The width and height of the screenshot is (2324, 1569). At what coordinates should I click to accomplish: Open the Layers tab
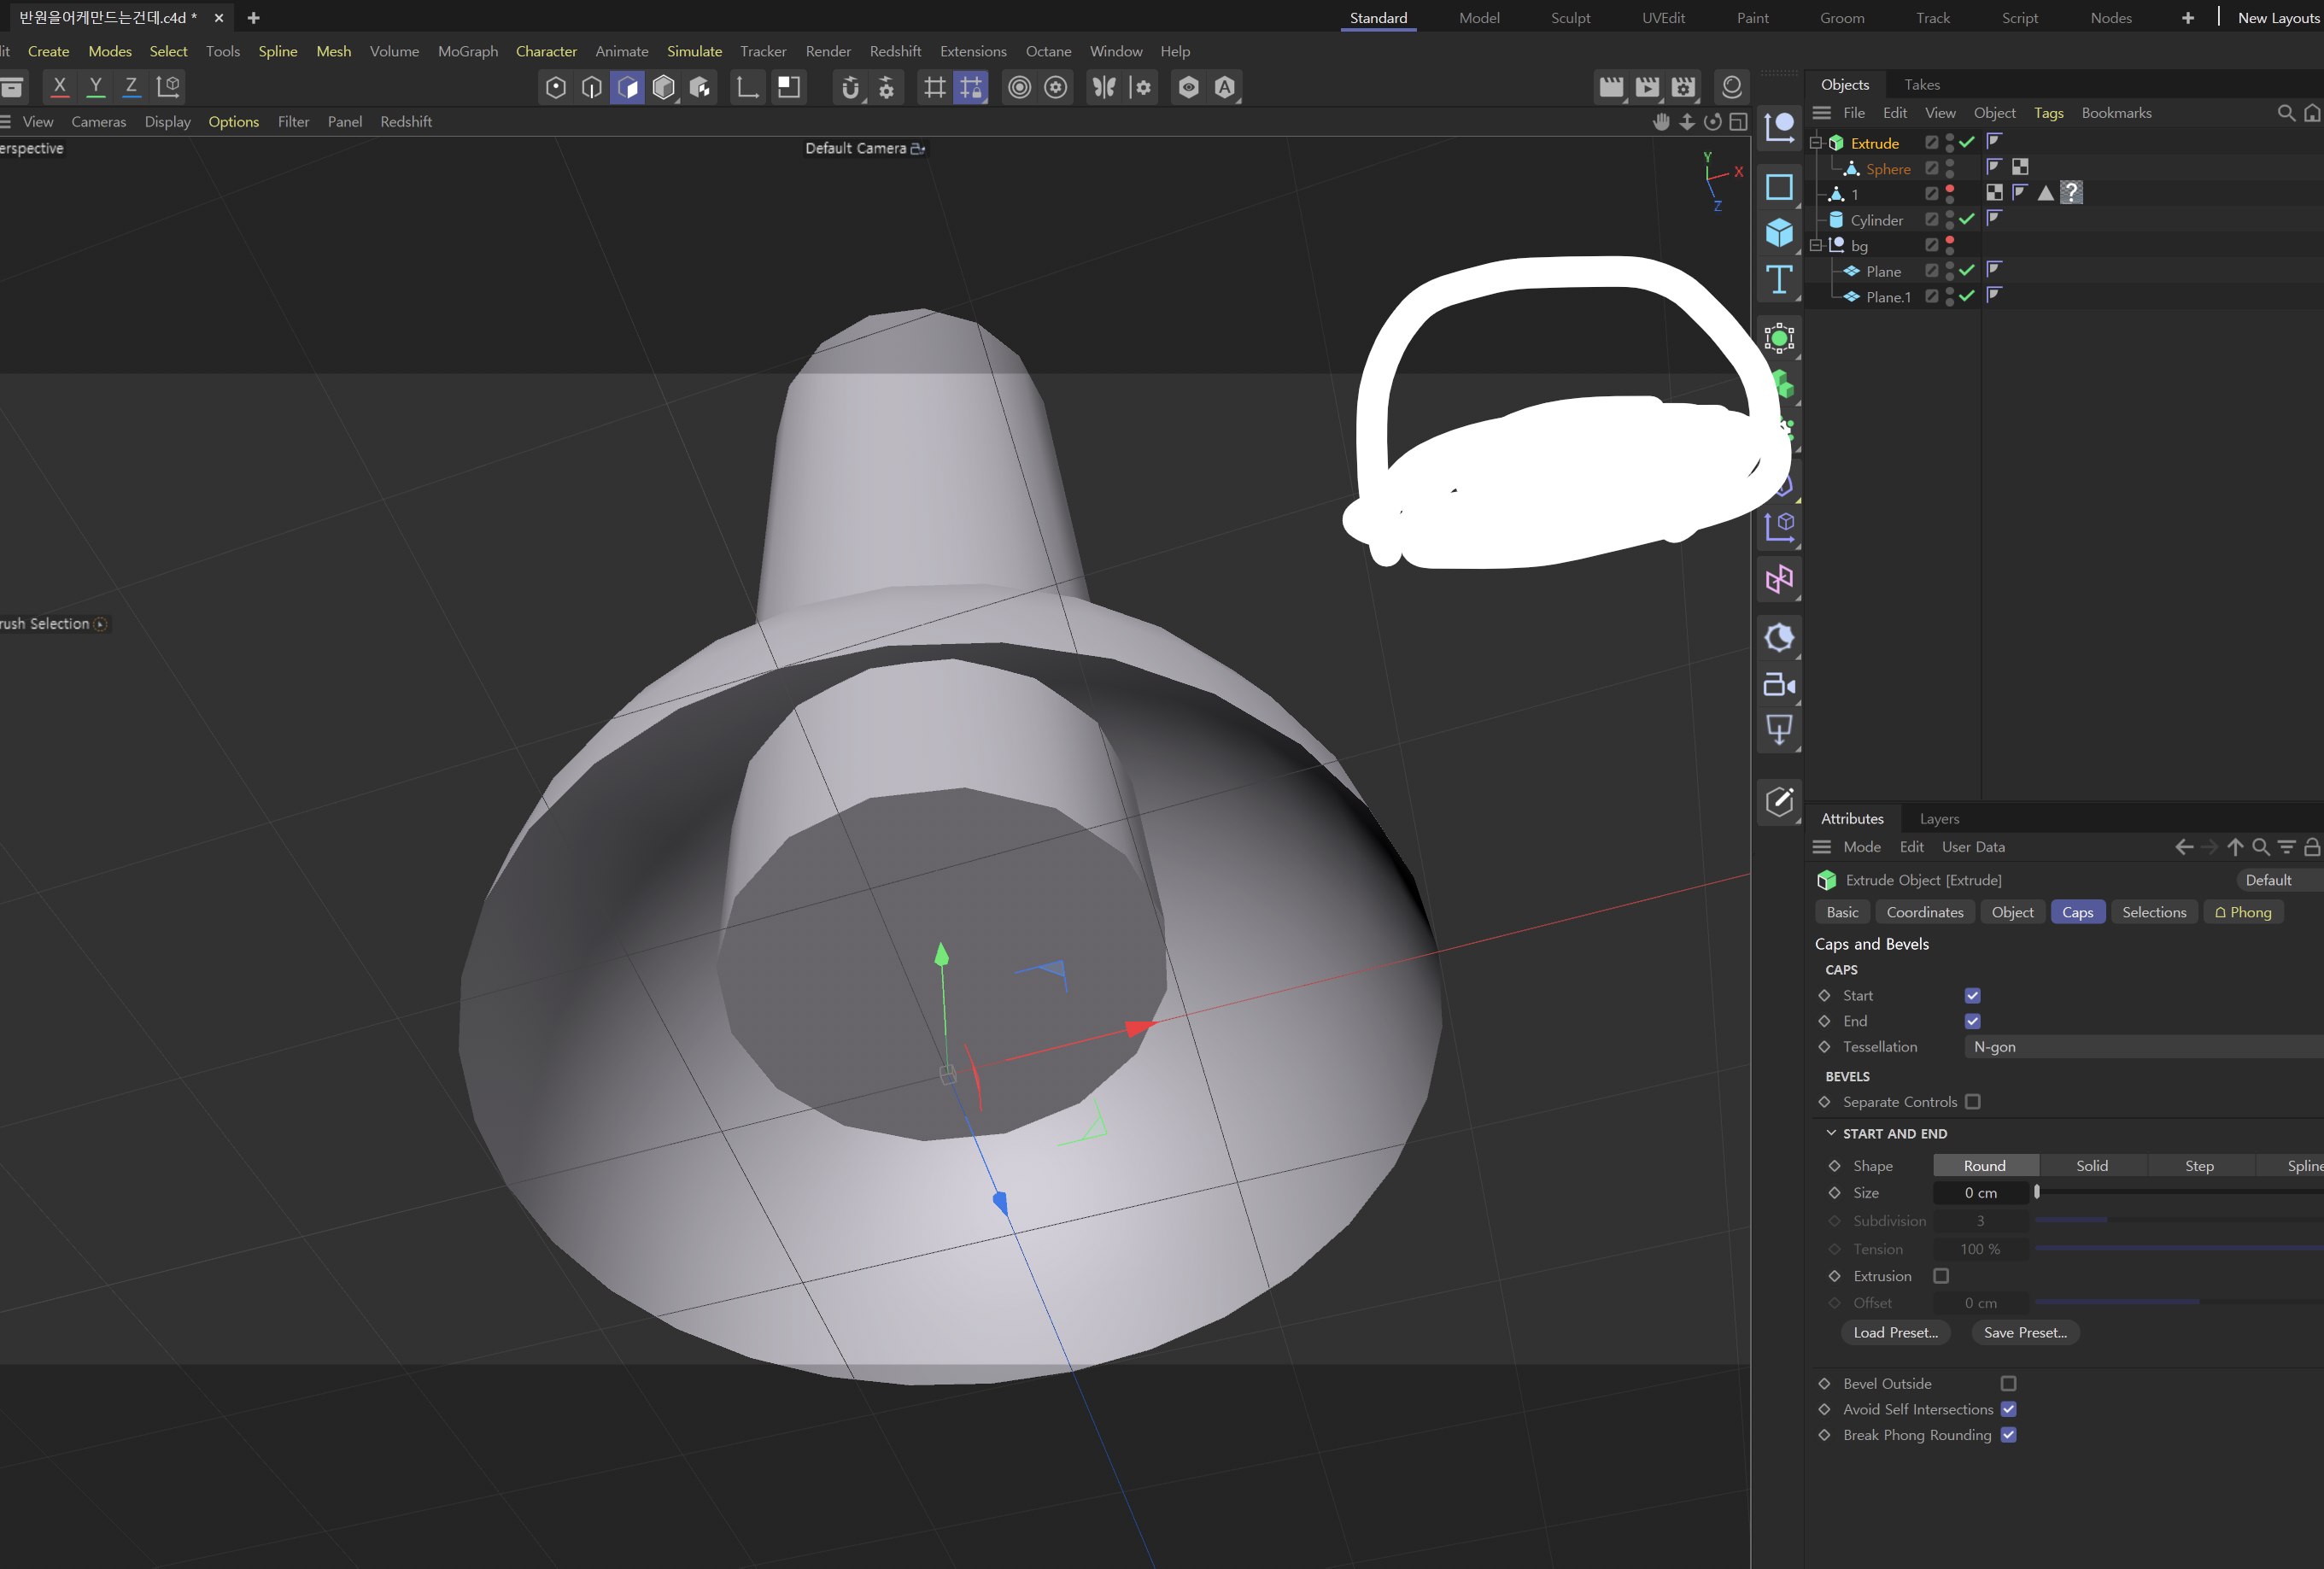[x=1939, y=819]
